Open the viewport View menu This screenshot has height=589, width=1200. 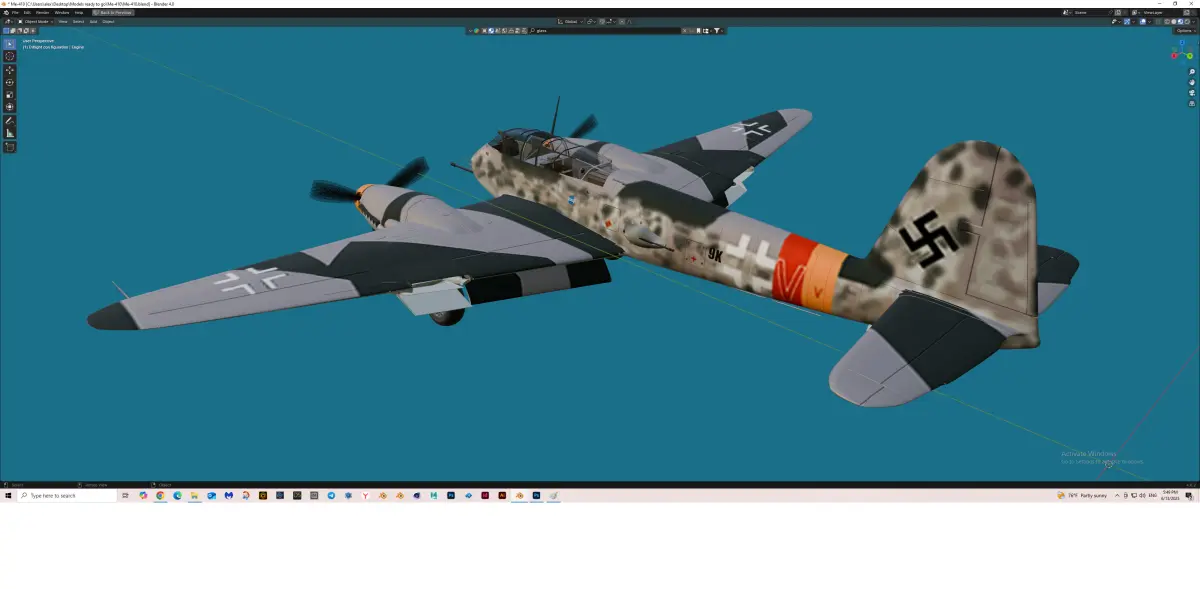pyautogui.click(x=63, y=22)
